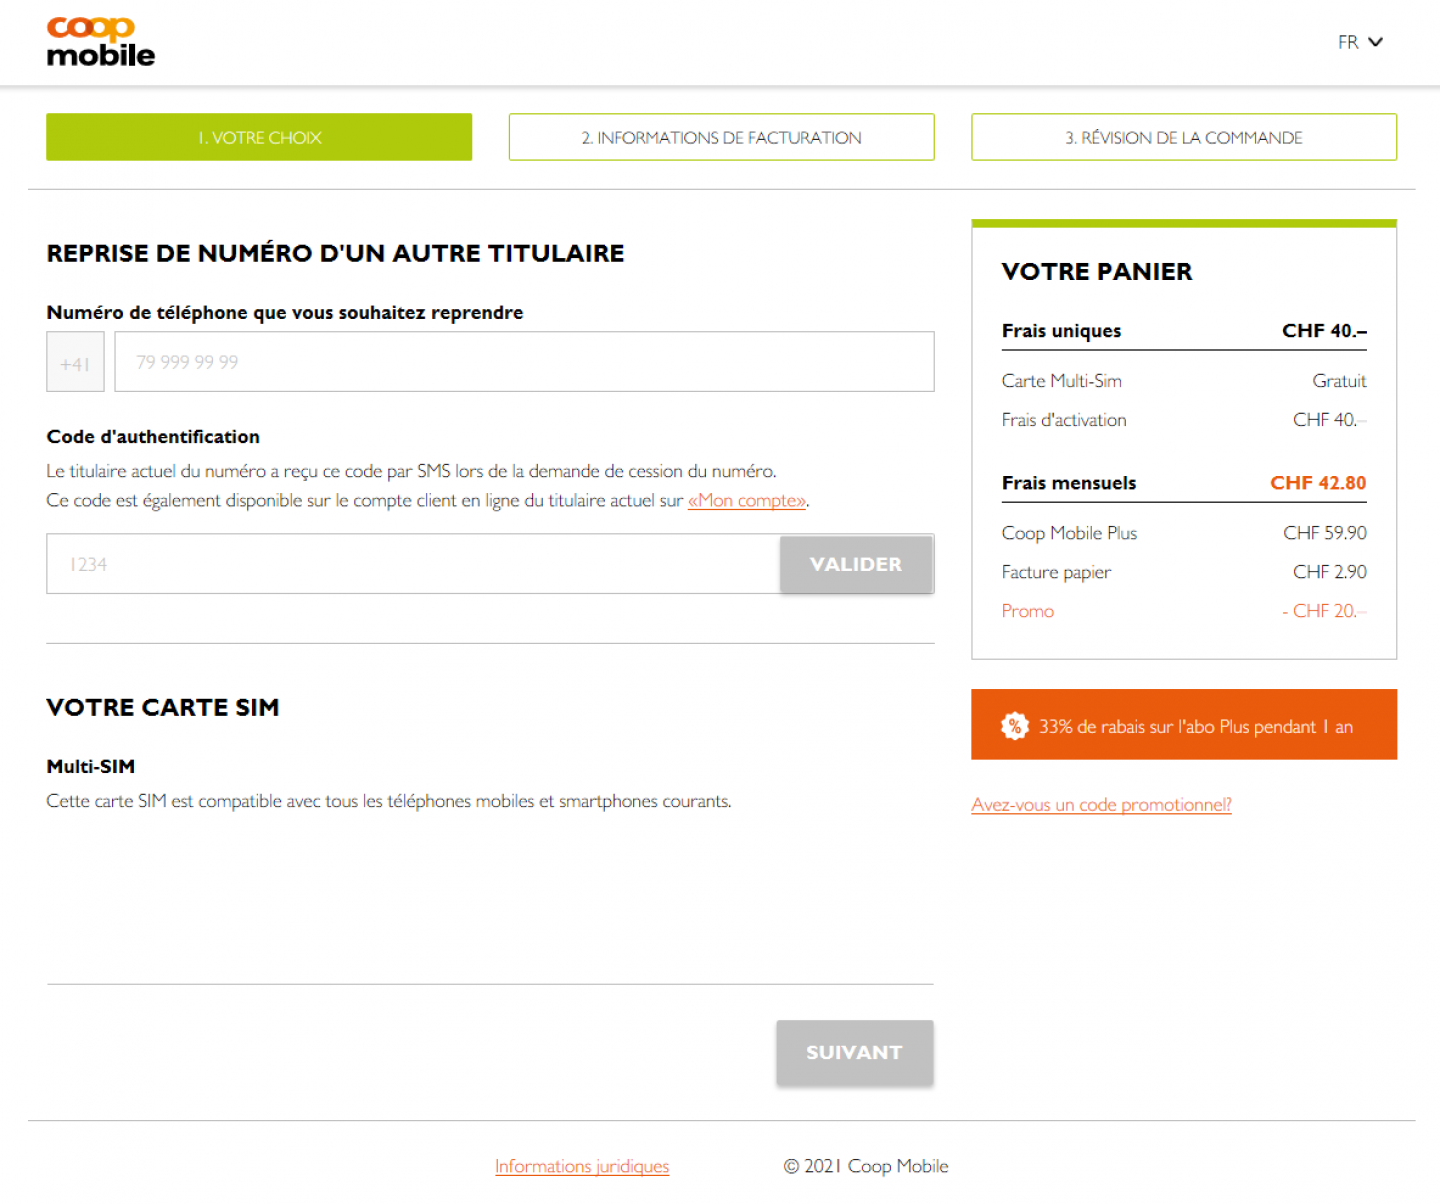
Task: Focus the phone number input field
Action: tap(524, 362)
